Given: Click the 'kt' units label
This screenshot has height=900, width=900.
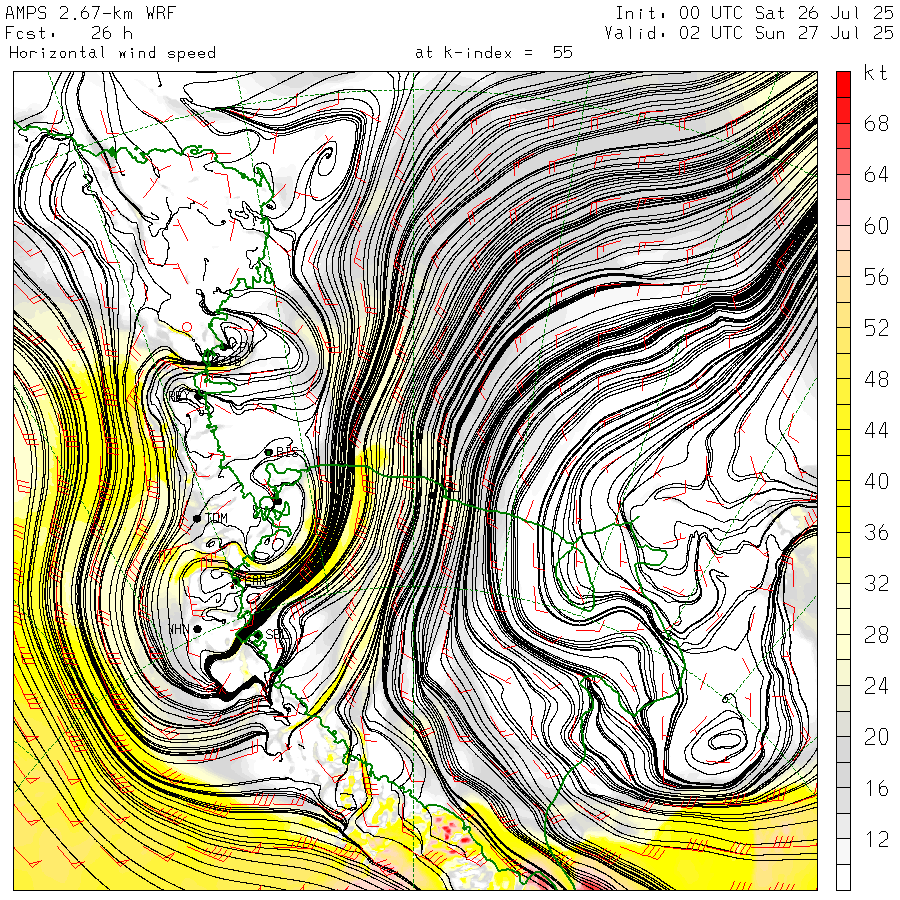Looking at the screenshot, I should pyautogui.click(x=875, y=72).
